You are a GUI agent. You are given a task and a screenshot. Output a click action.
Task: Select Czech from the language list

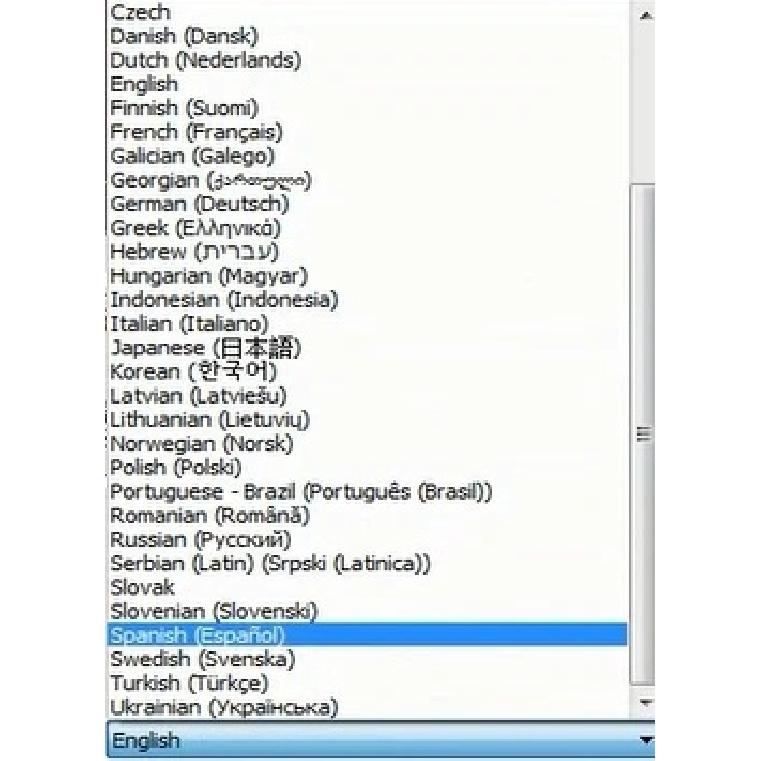[x=367, y=12]
